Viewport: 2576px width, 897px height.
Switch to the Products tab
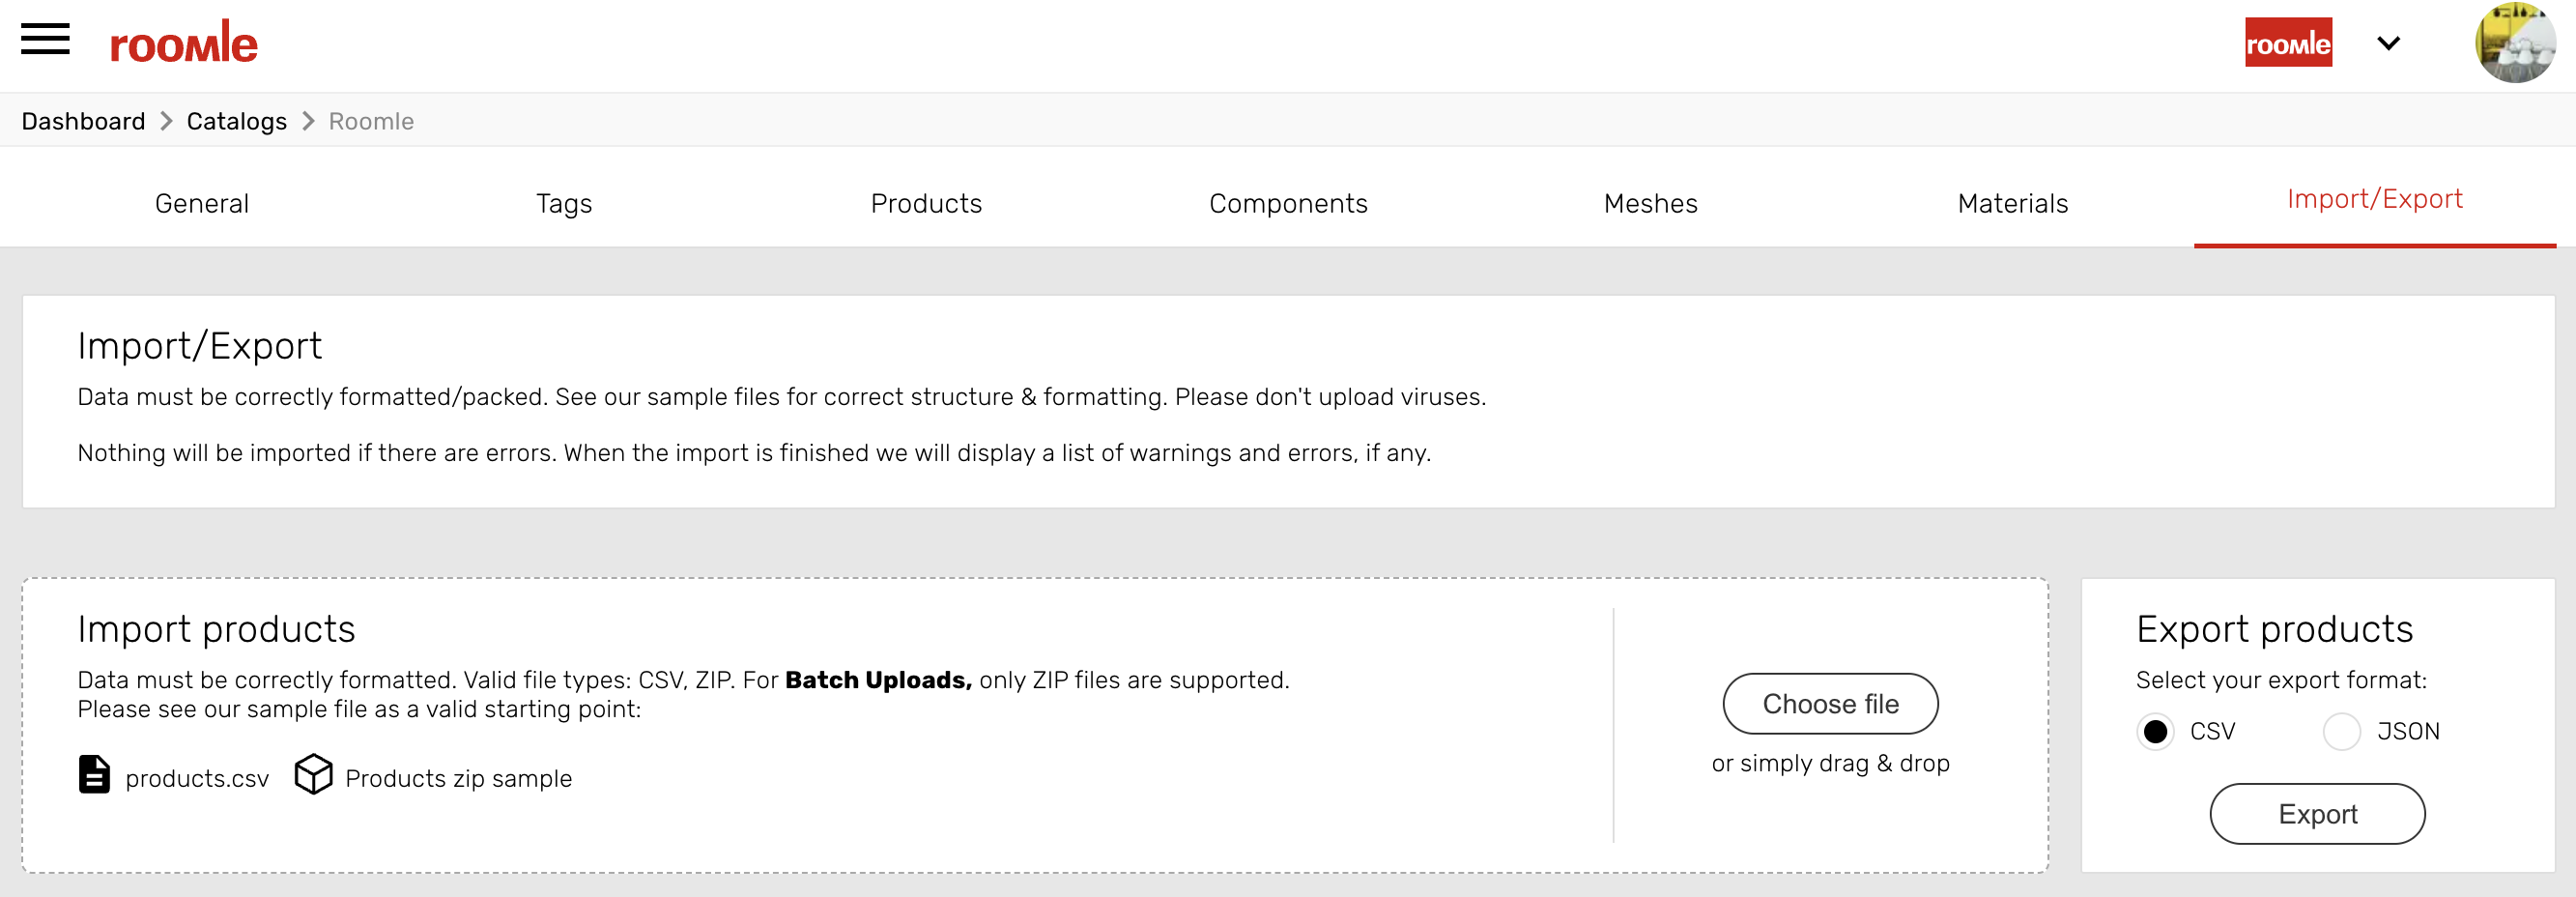tap(926, 204)
